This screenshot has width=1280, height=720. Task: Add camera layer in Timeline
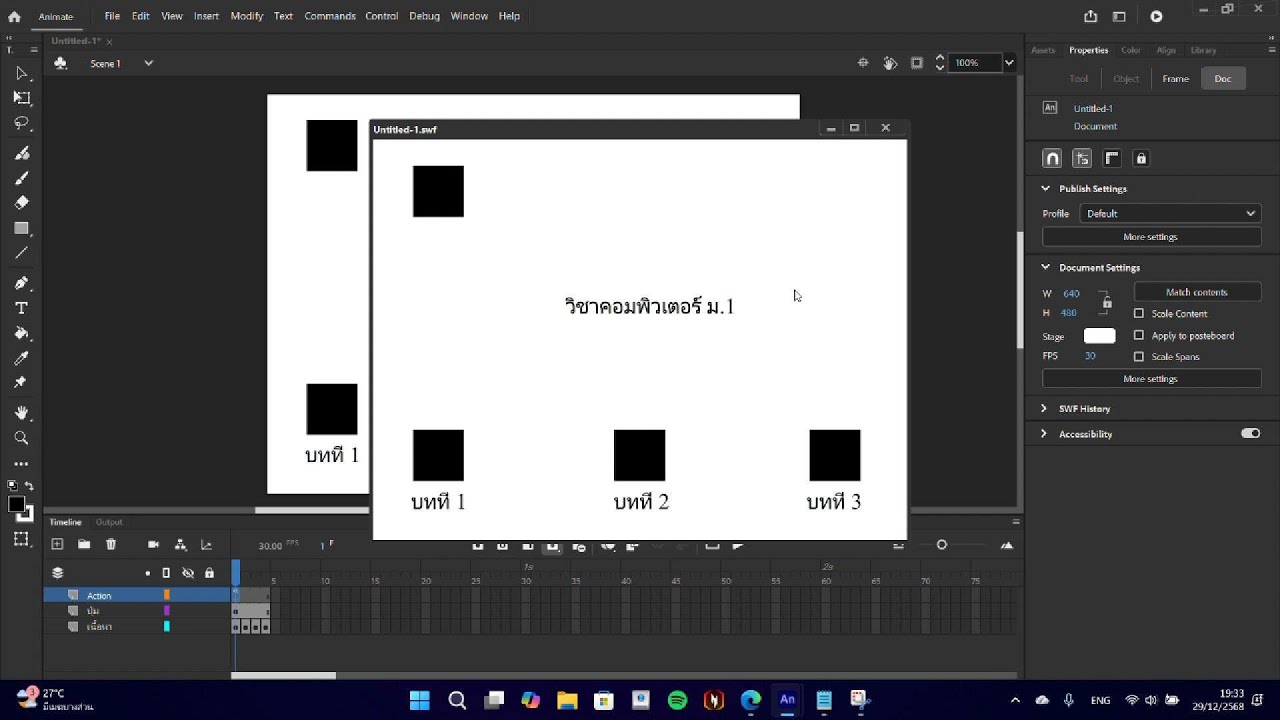(x=153, y=544)
